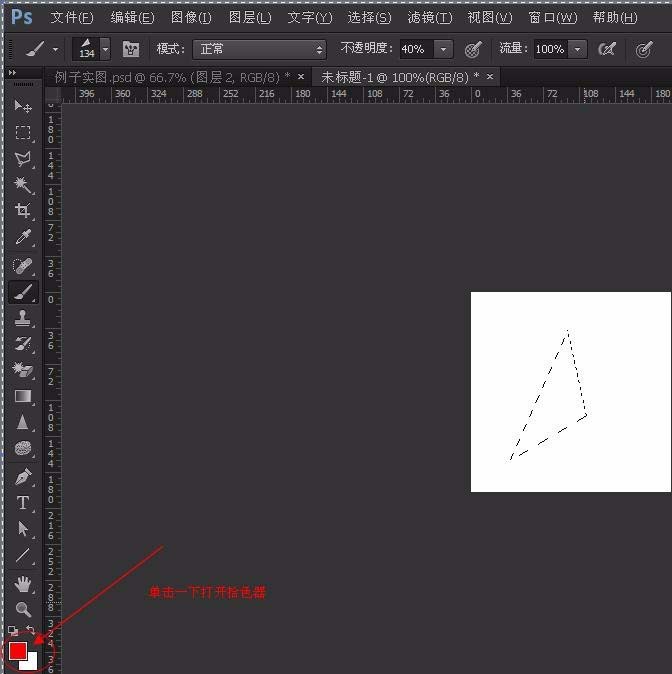Switch to the 例子实图.psd tab
Image resolution: width=672 pixels, height=674 pixels.
coord(172,77)
